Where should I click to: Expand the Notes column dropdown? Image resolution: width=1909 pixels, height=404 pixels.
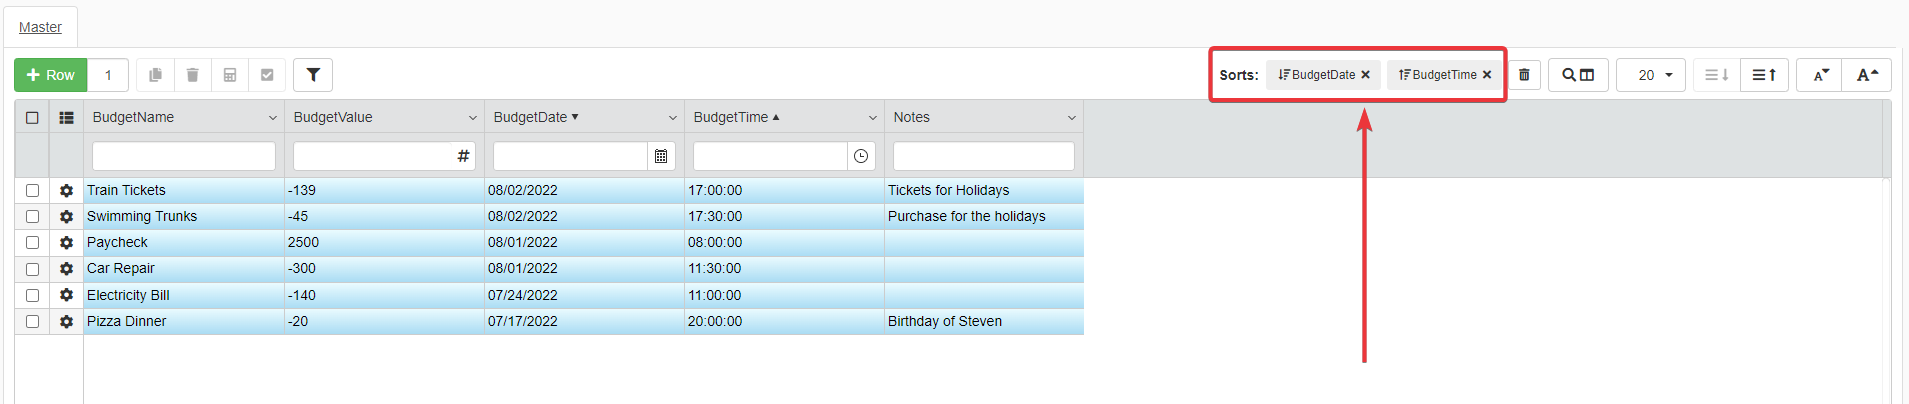coord(1071,118)
